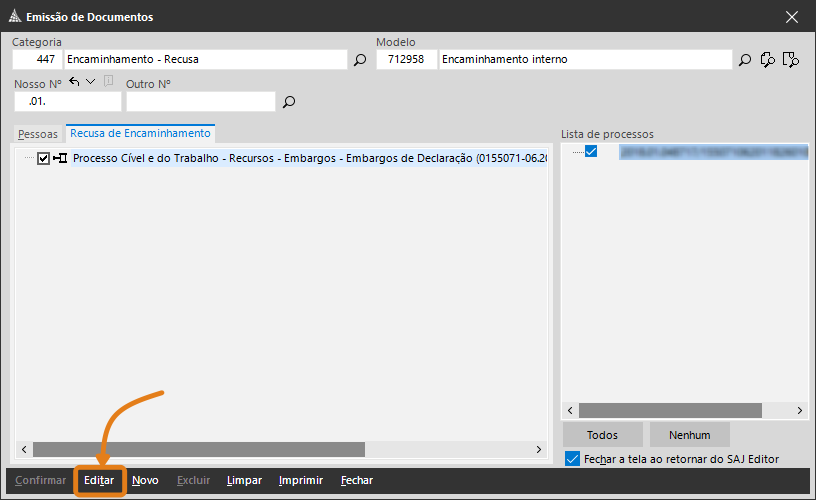Click the Todos button
Viewport: 816px width, 500px height.
tap(602, 435)
